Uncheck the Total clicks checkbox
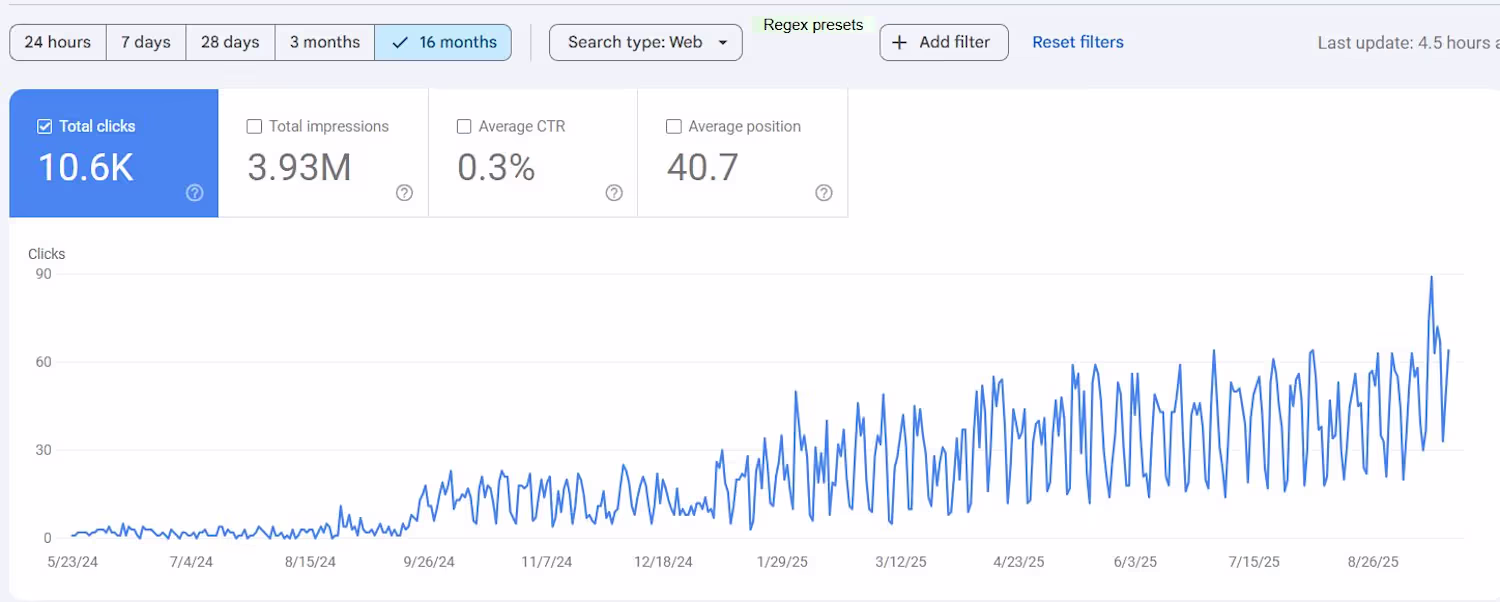1500x602 pixels. (44, 127)
